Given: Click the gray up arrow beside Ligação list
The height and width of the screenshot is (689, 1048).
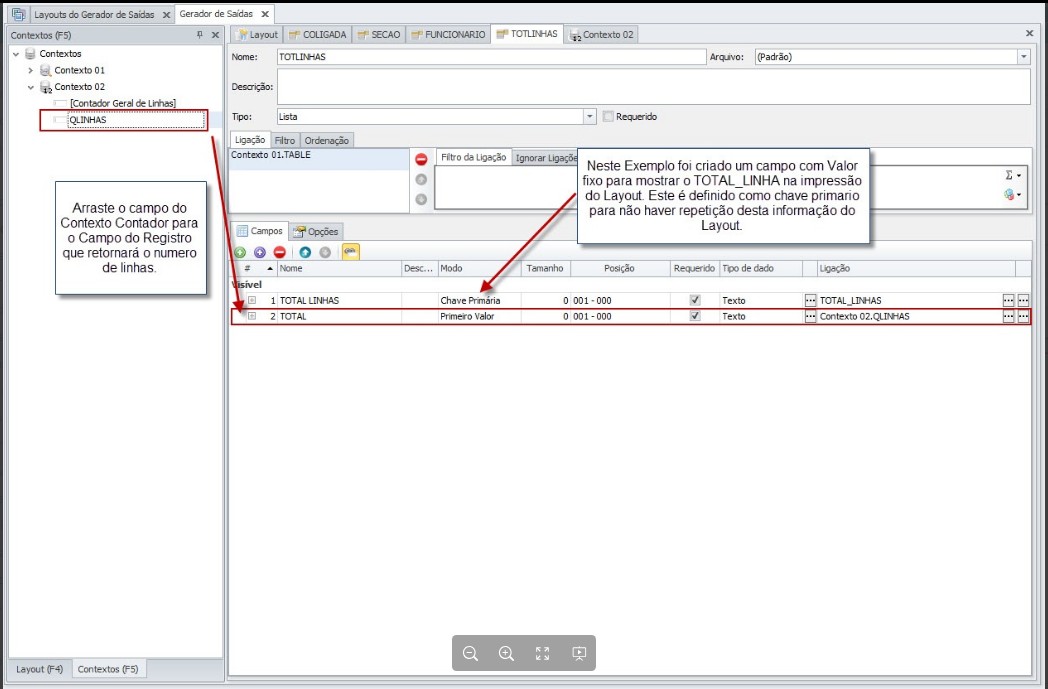Looking at the screenshot, I should coord(421,179).
